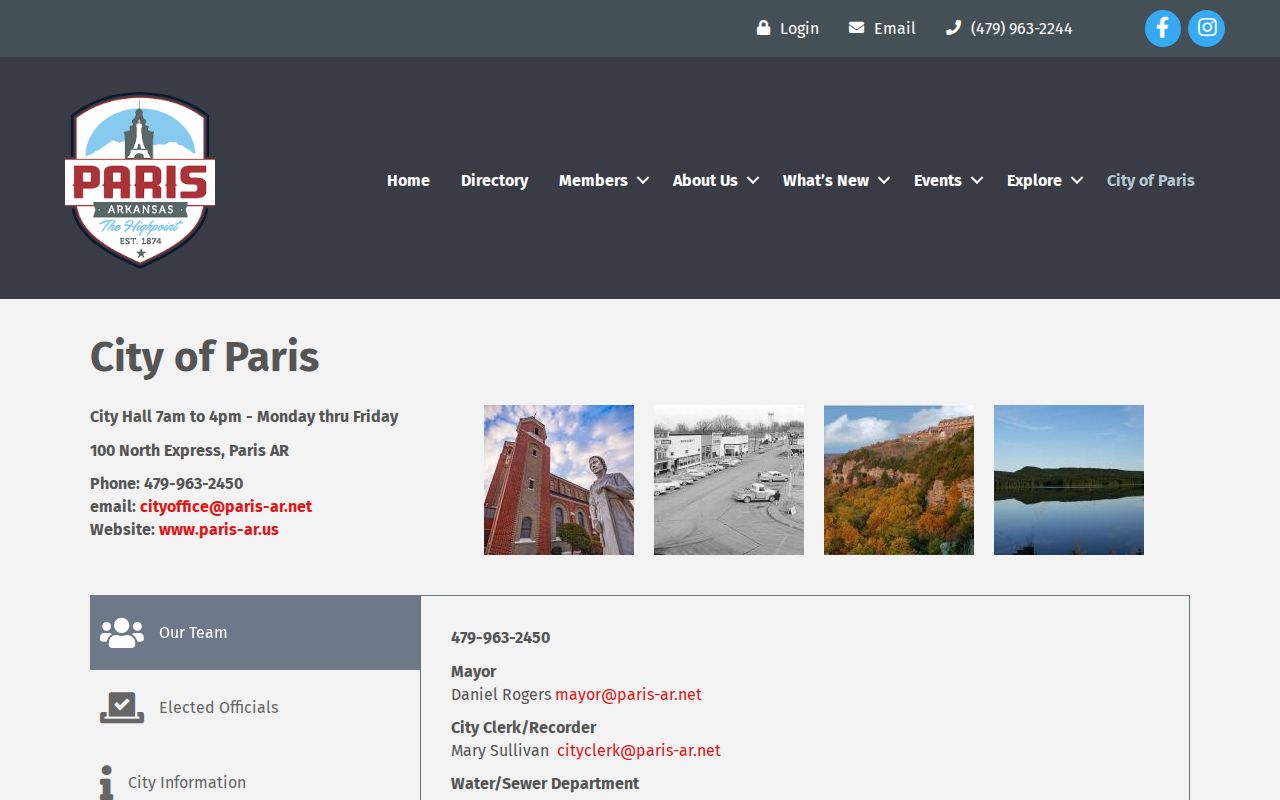
Task: Open the autumn mountain bluff photo
Action: coord(899,480)
